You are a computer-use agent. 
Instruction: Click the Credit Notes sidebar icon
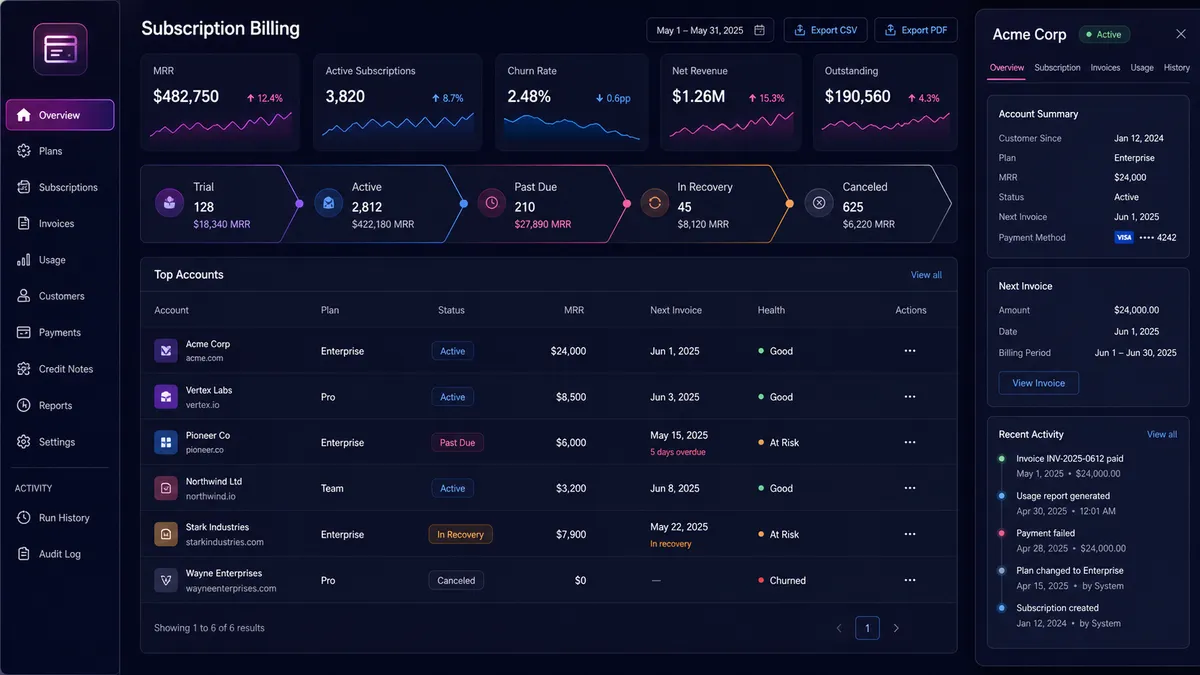[24, 369]
